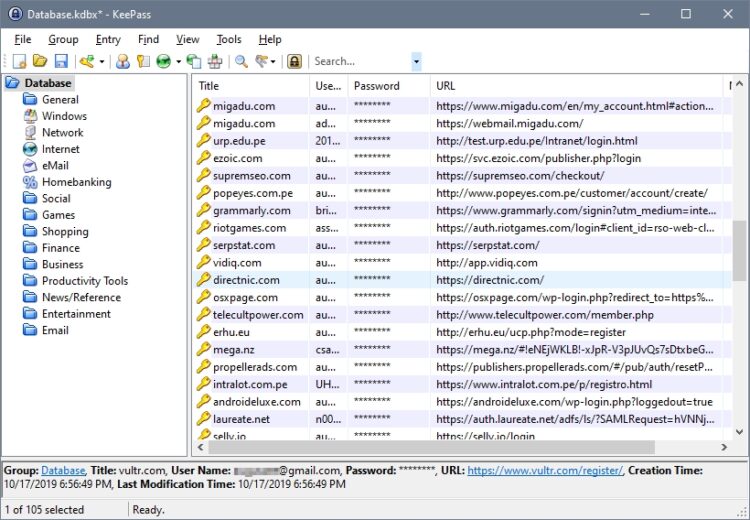
Task: Select the News/Reference group
Action: [x=81, y=298]
